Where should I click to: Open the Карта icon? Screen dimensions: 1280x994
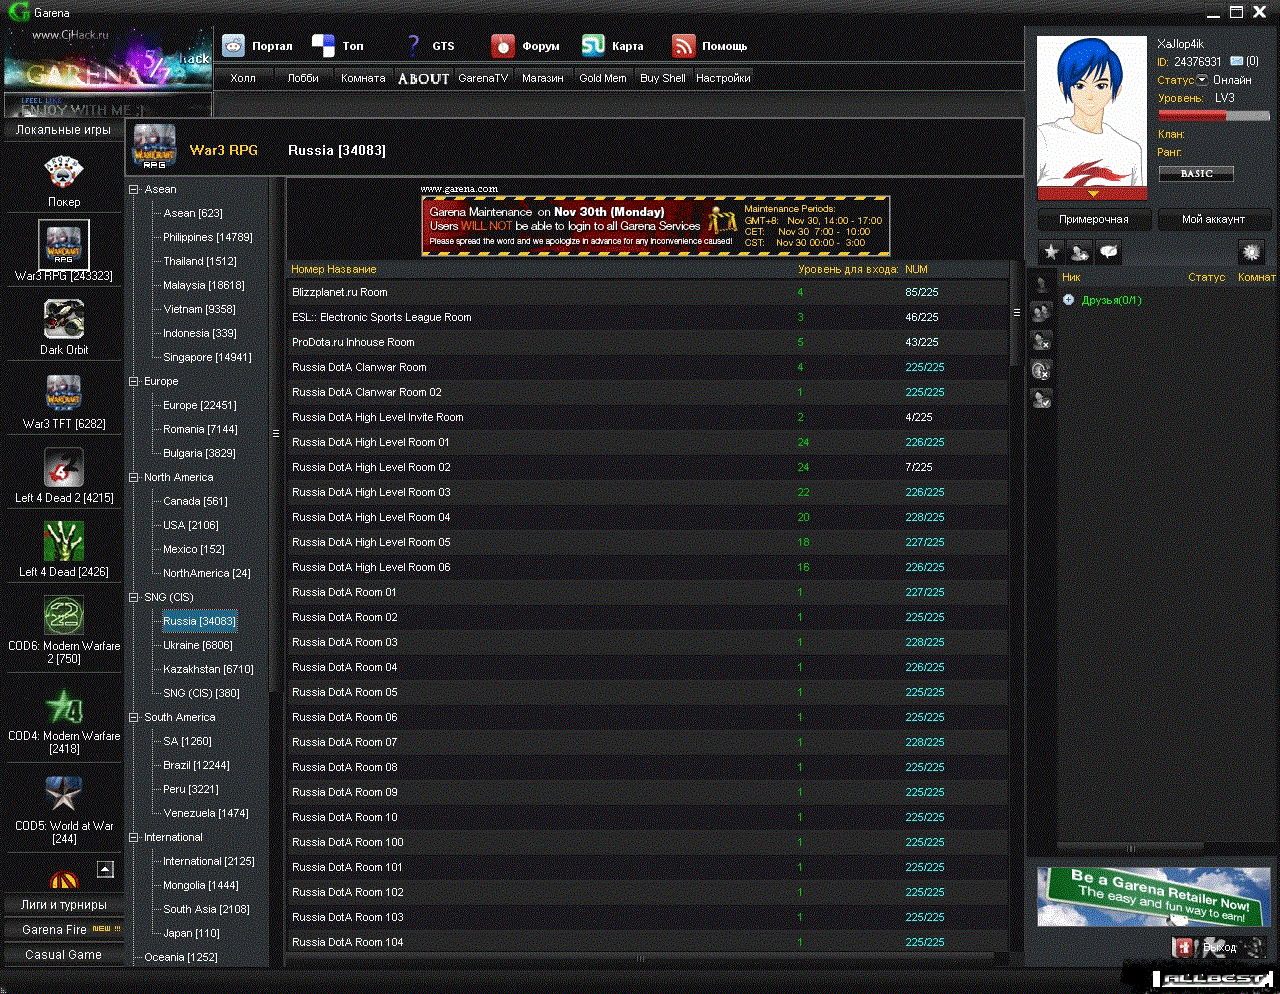pos(593,46)
